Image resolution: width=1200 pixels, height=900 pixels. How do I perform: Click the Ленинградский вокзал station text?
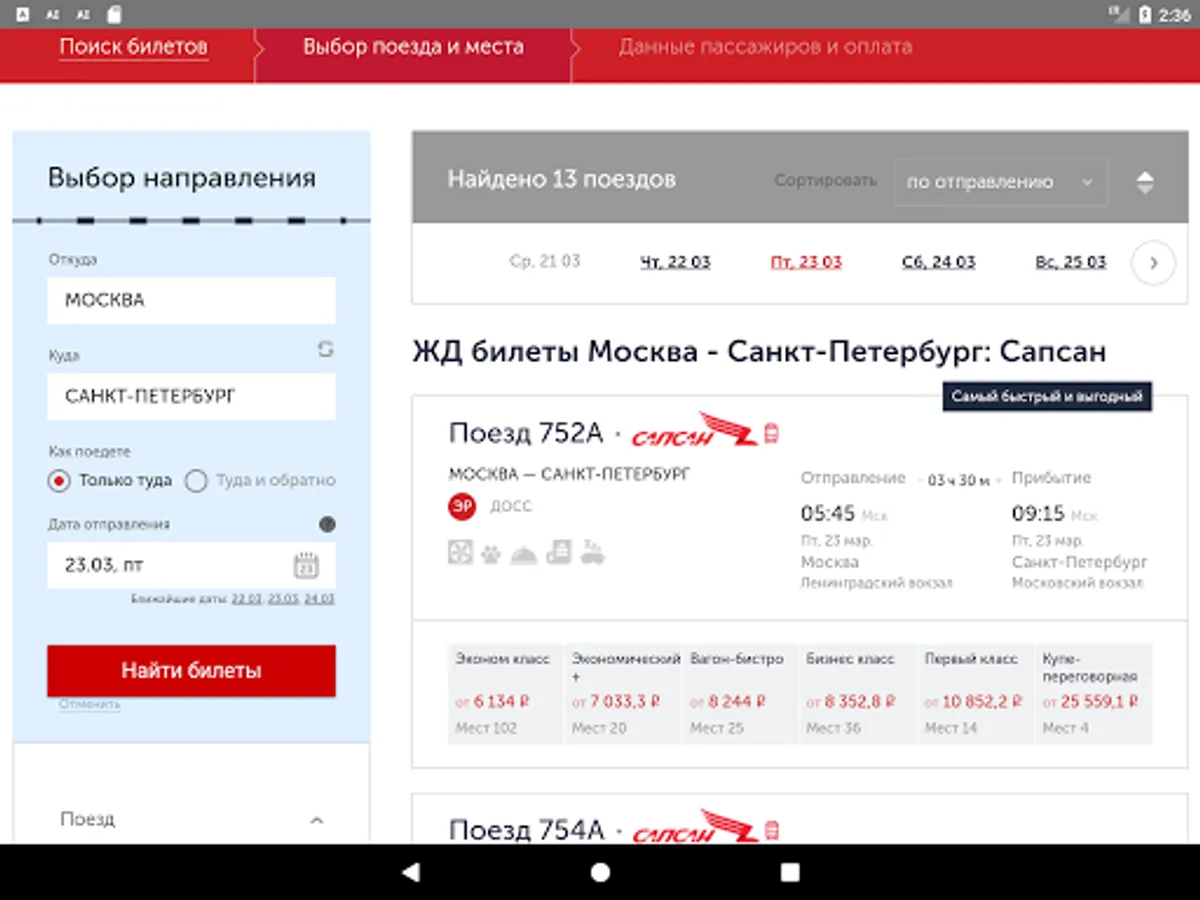point(877,583)
